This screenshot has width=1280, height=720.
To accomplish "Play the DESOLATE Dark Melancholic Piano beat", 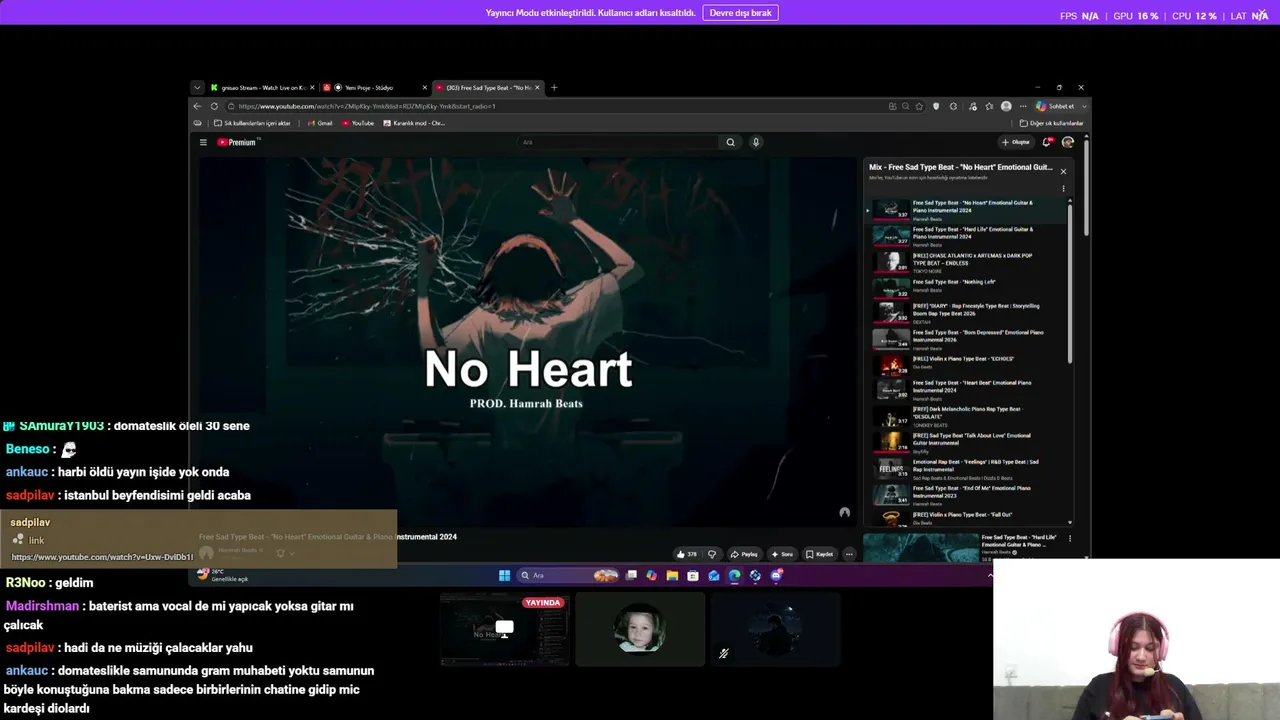I will click(x=968, y=416).
